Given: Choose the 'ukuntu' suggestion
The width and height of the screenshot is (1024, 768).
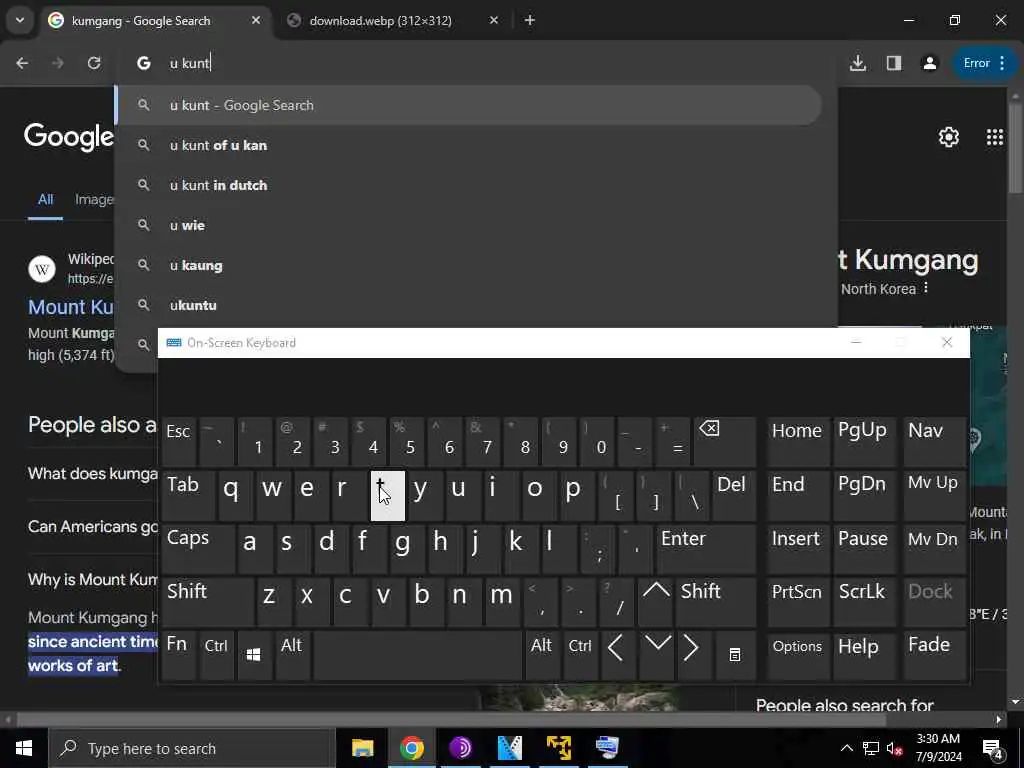Looking at the screenshot, I should click(x=469, y=305).
